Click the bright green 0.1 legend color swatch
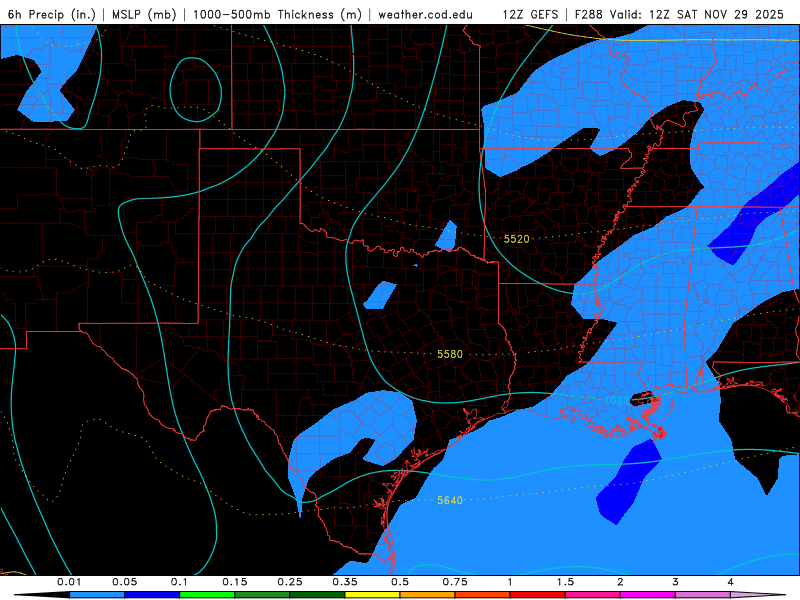The image size is (800, 600). coord(207,595)
